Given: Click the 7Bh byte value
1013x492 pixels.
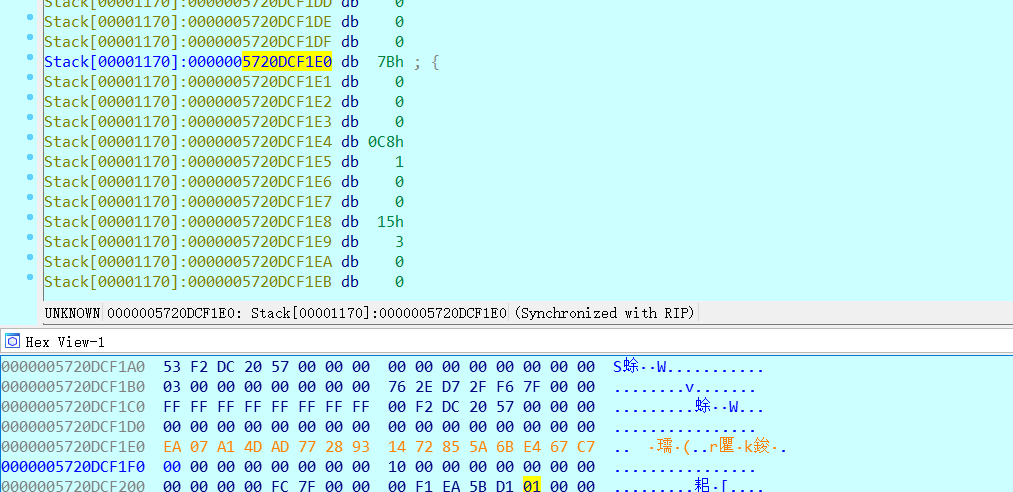Looking at the screenshot, I should (x=390, y=62).
